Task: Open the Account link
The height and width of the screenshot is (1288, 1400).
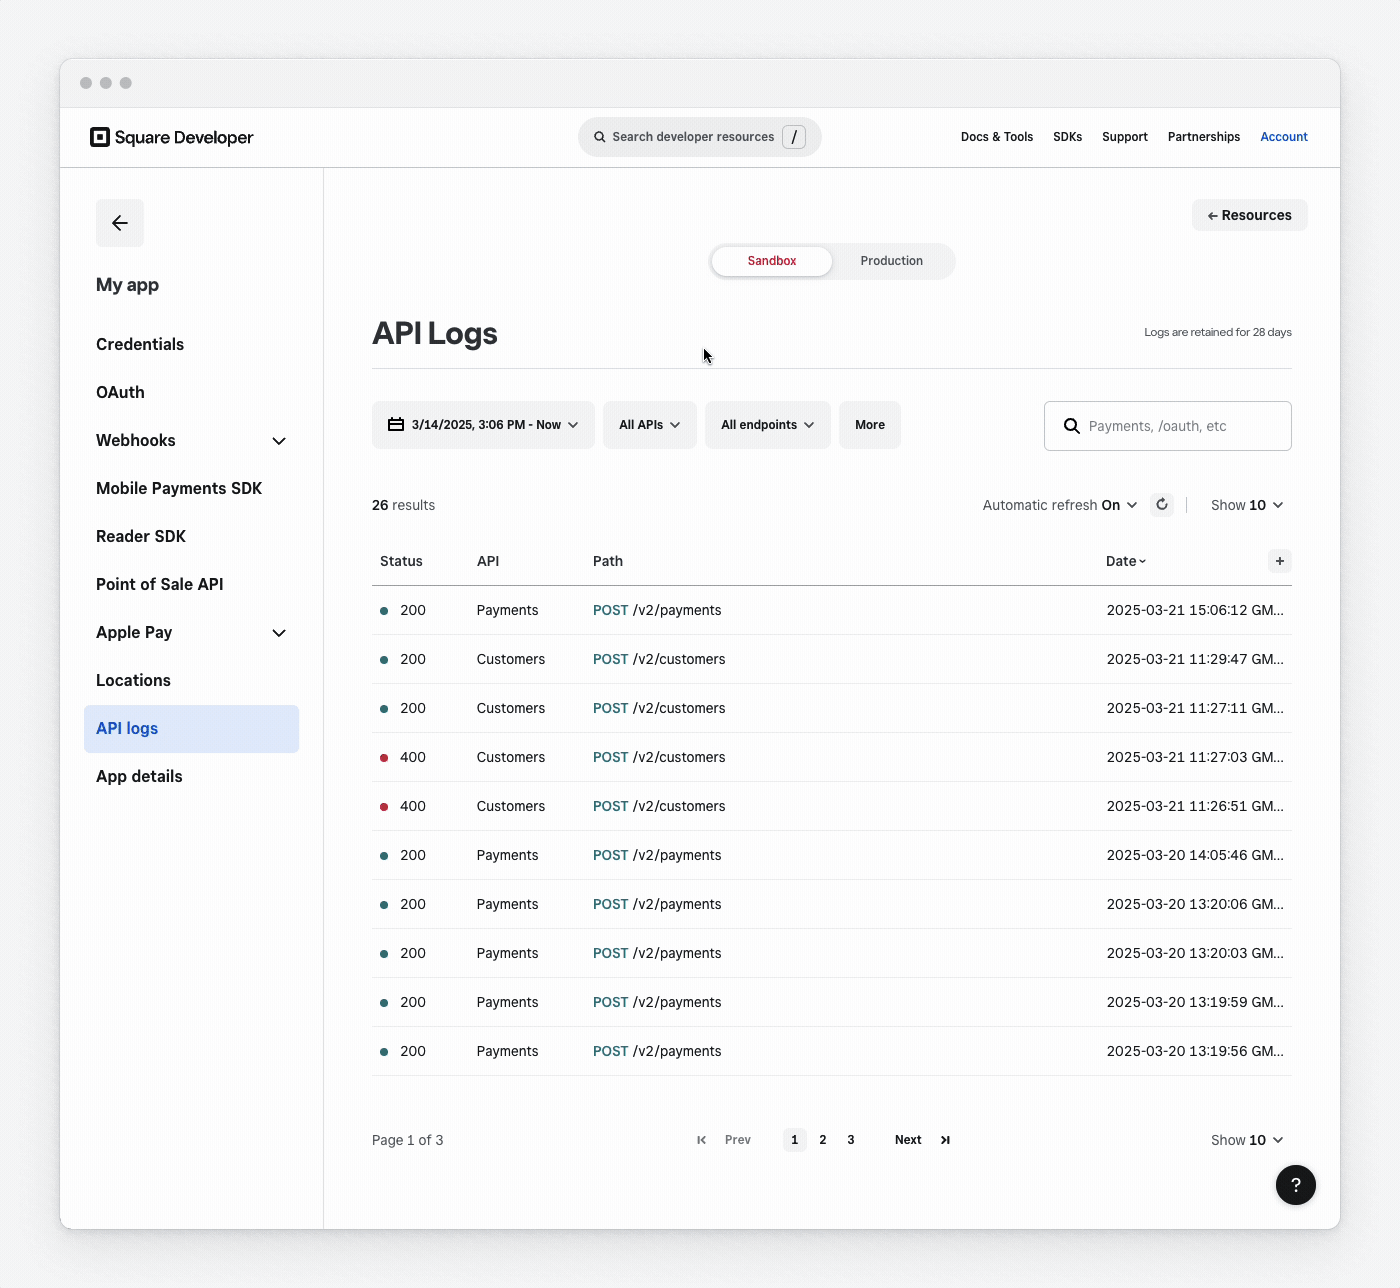Action: pyautogui.click(x=1284, y=137)
